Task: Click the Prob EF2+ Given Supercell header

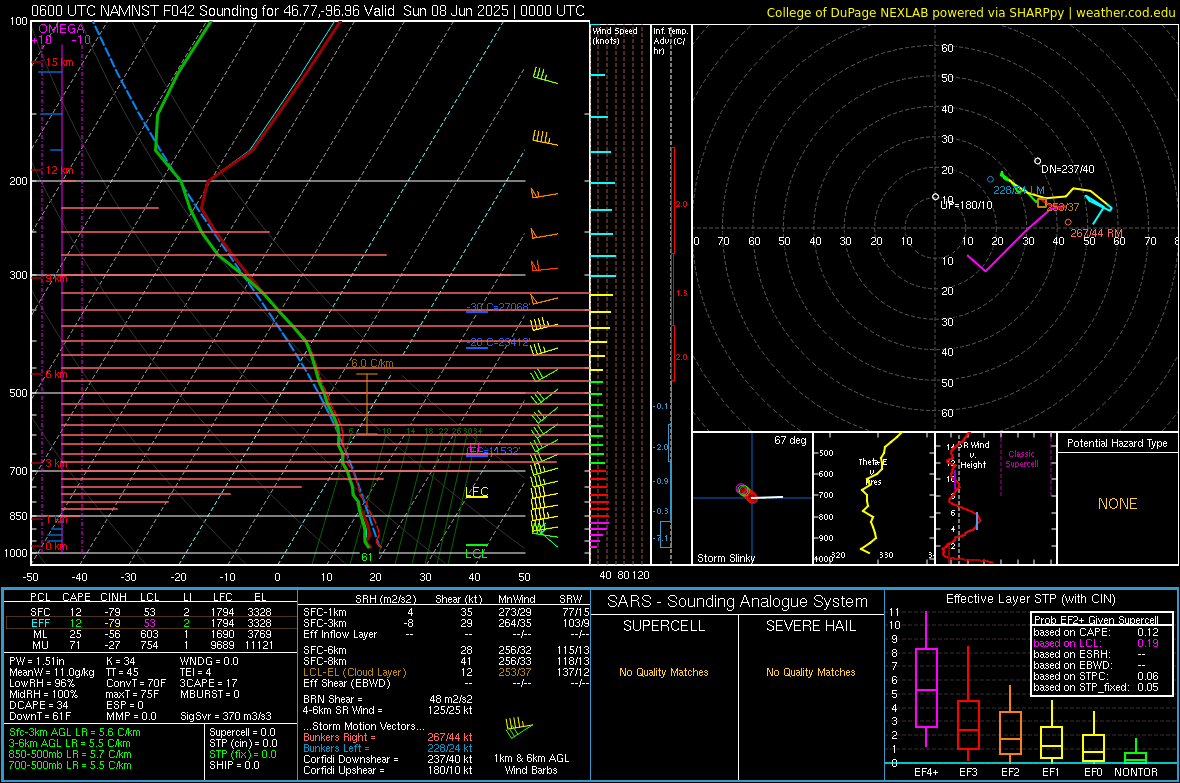Action: (1096, 620)
